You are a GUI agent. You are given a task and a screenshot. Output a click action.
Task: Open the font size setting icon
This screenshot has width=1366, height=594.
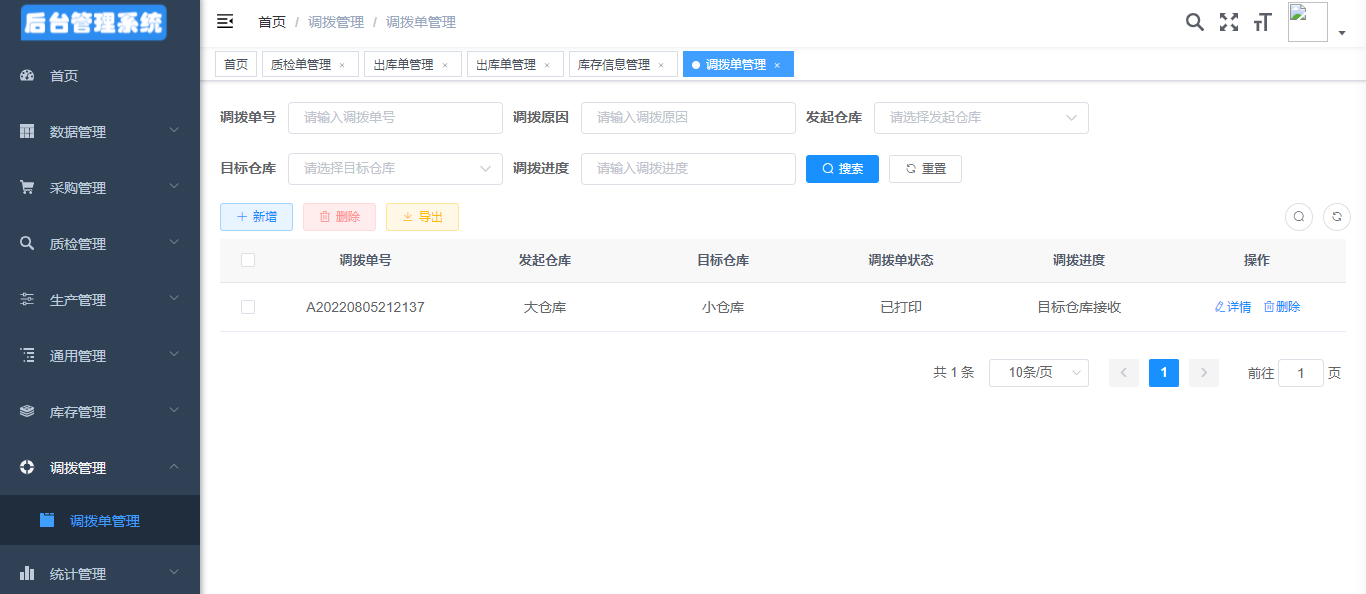coord(1262,22)
